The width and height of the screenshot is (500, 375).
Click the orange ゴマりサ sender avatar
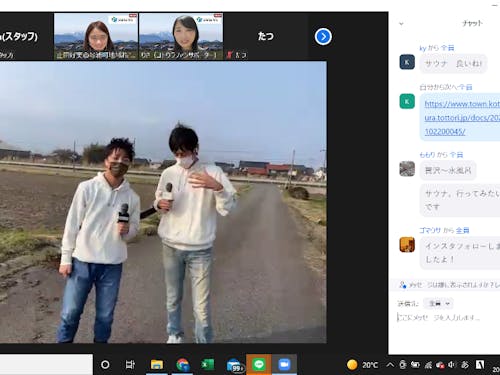407,245
